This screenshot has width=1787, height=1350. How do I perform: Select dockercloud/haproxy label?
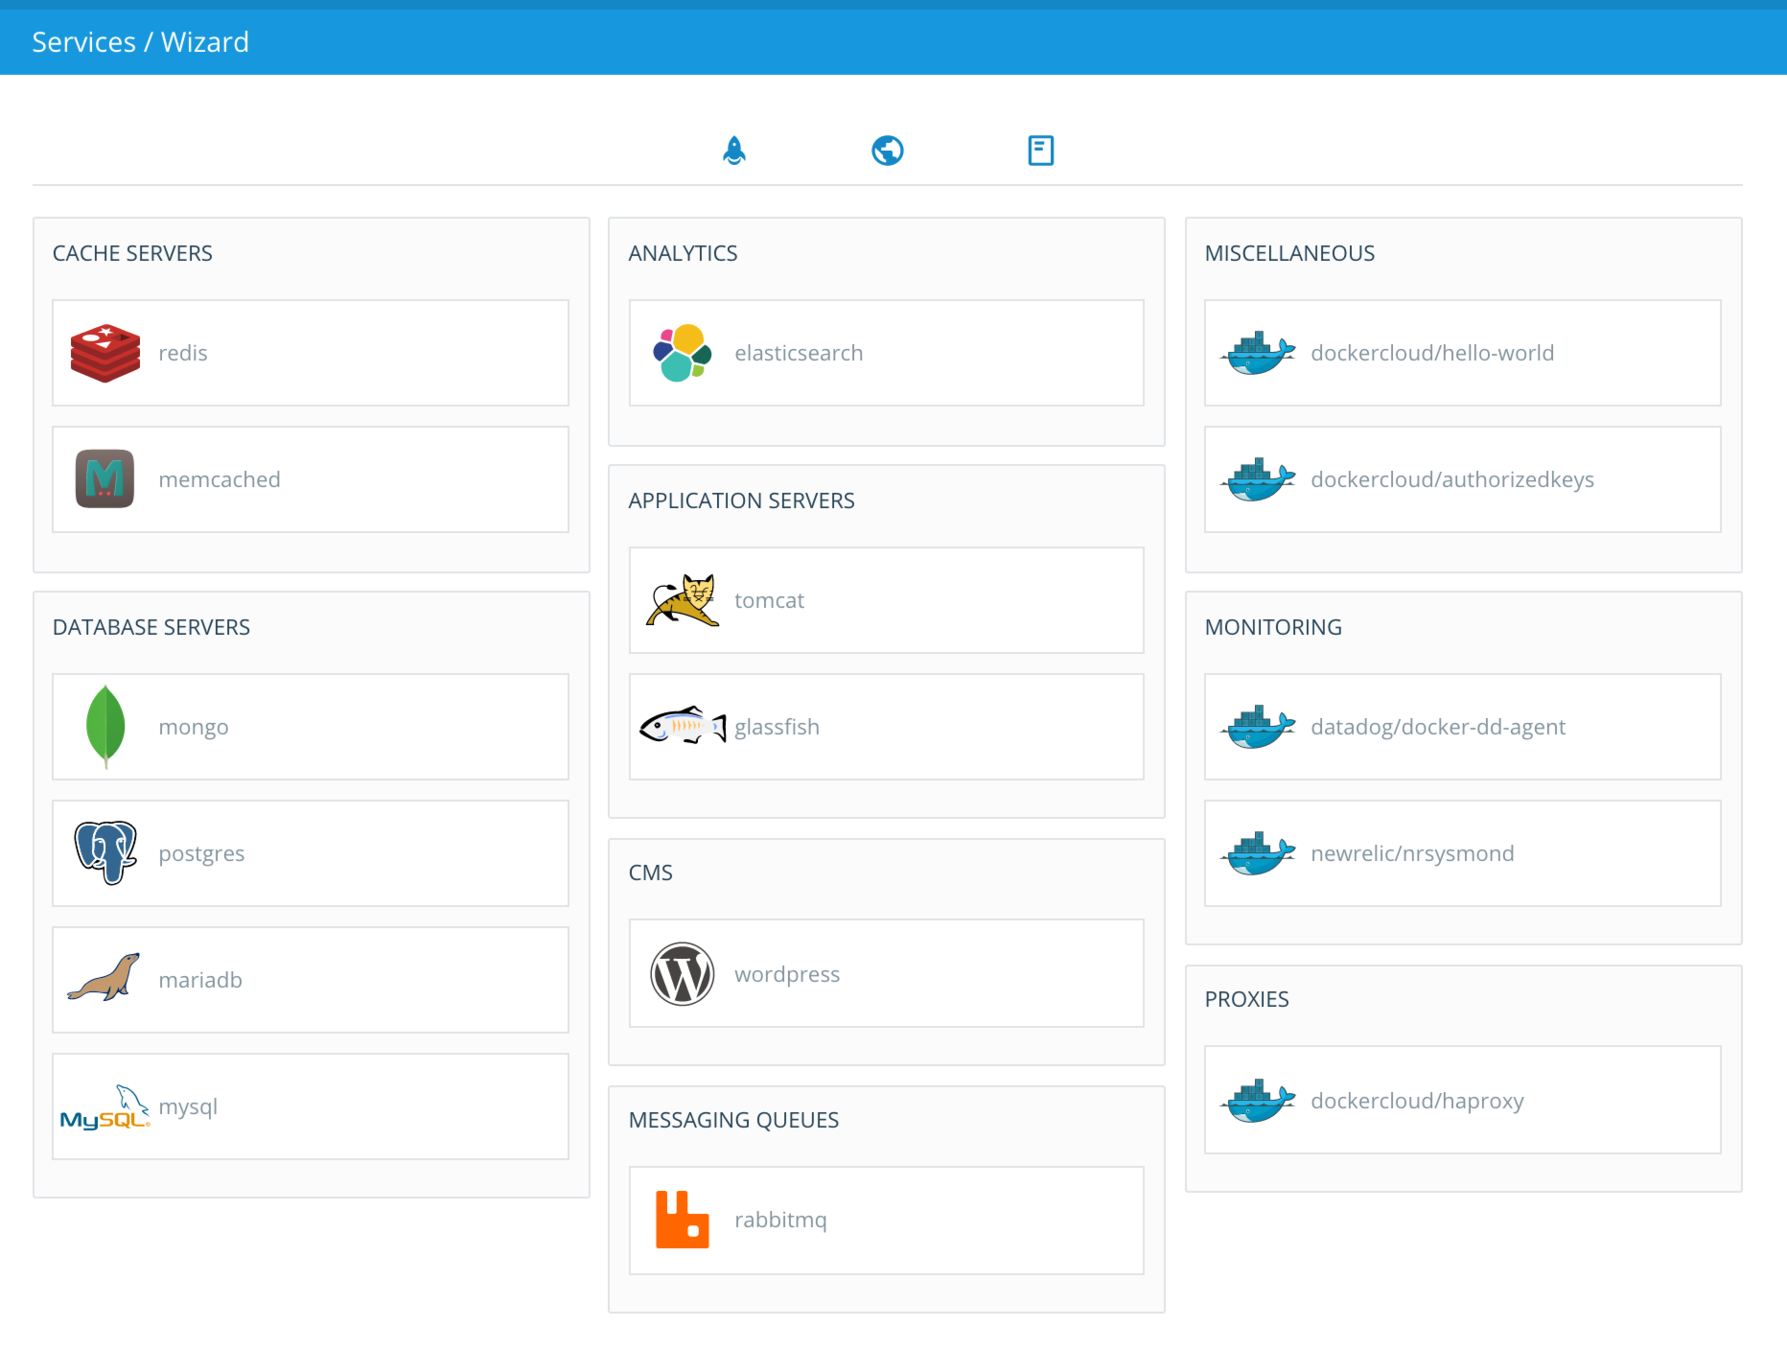[x=1417, y=1100]
